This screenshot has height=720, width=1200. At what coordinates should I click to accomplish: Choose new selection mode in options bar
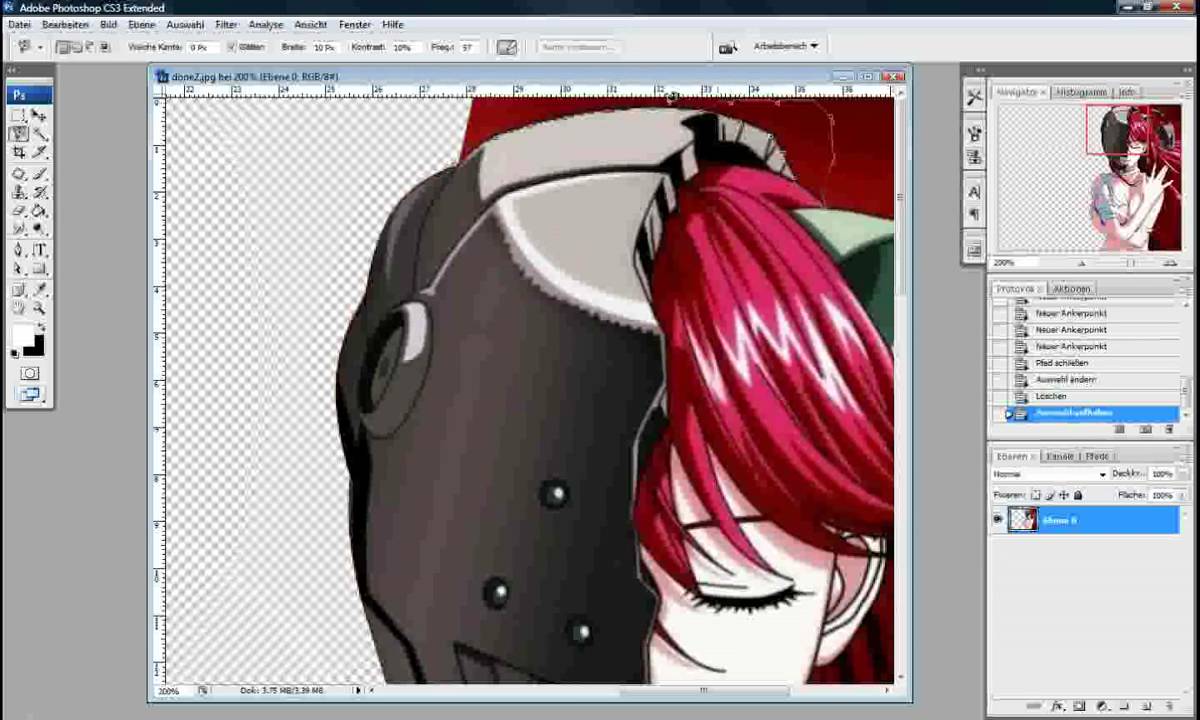(x=62, y=47)
